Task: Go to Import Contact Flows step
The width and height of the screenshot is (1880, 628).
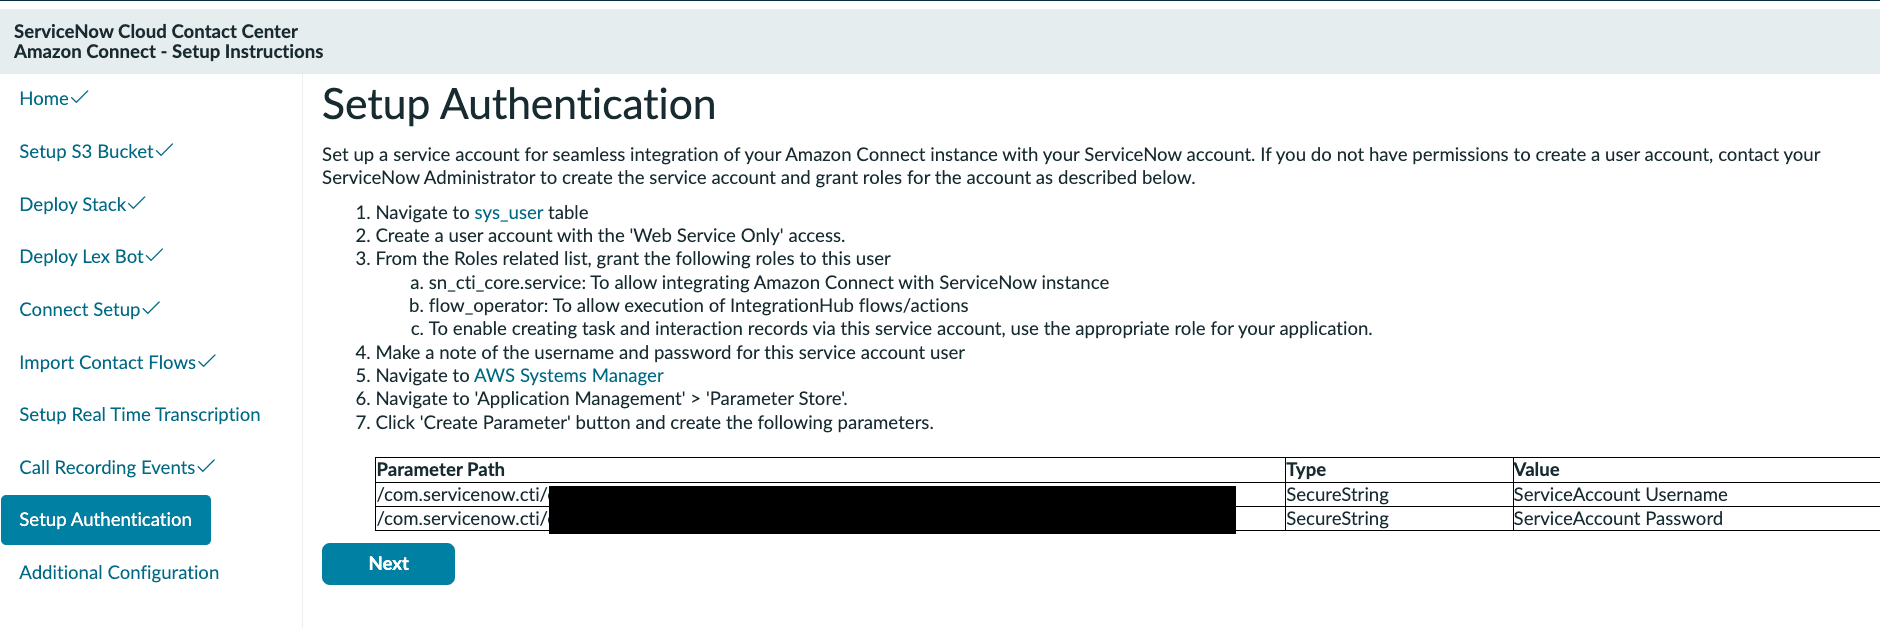Action: point(107,362)
